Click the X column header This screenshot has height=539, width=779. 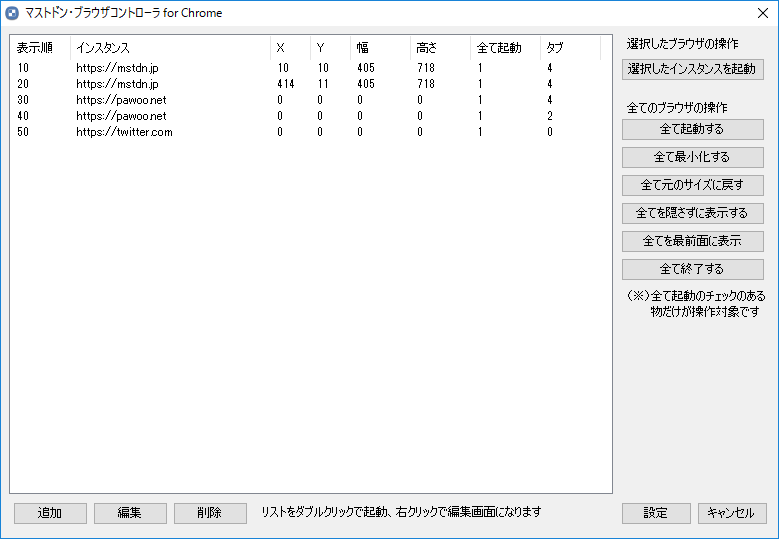pyautogui.click(x=291, y=48)
